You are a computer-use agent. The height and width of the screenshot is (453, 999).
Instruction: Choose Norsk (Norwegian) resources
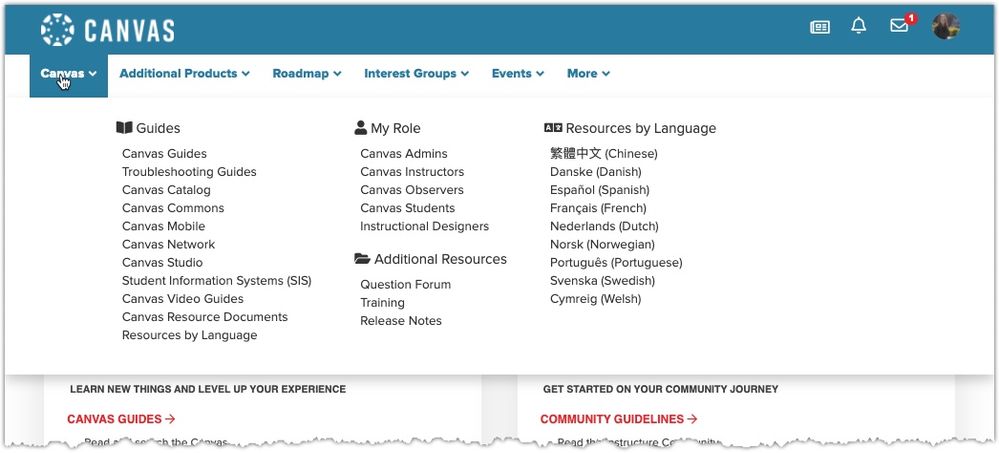coord(603,245)
